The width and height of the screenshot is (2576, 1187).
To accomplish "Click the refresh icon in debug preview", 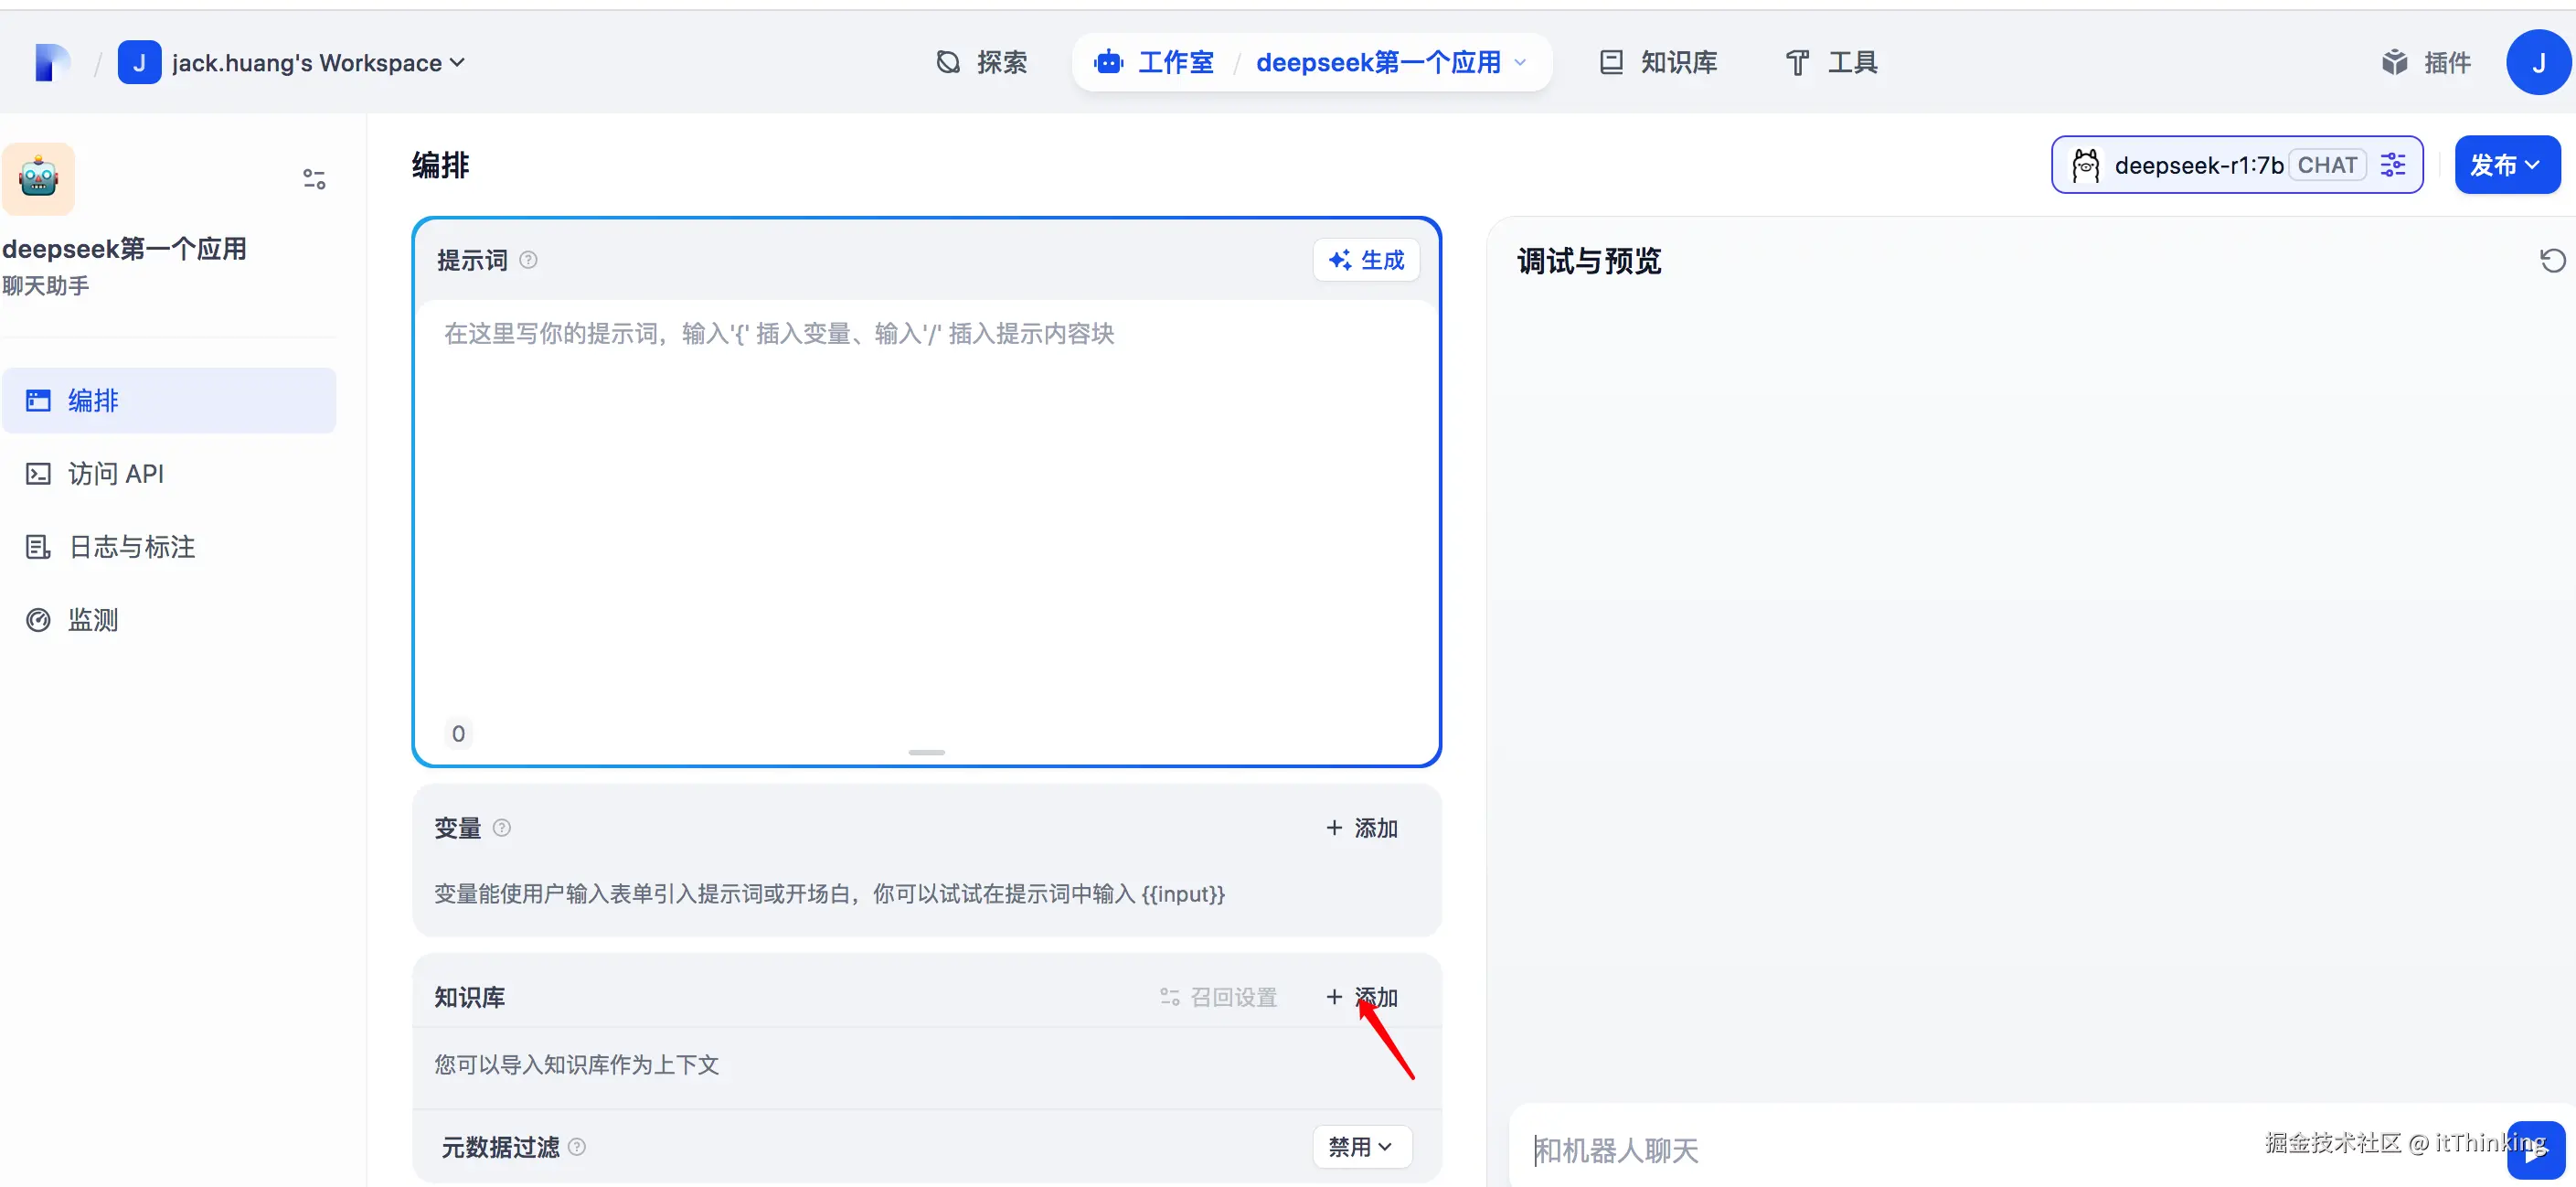I will (x=2552, y=261).
